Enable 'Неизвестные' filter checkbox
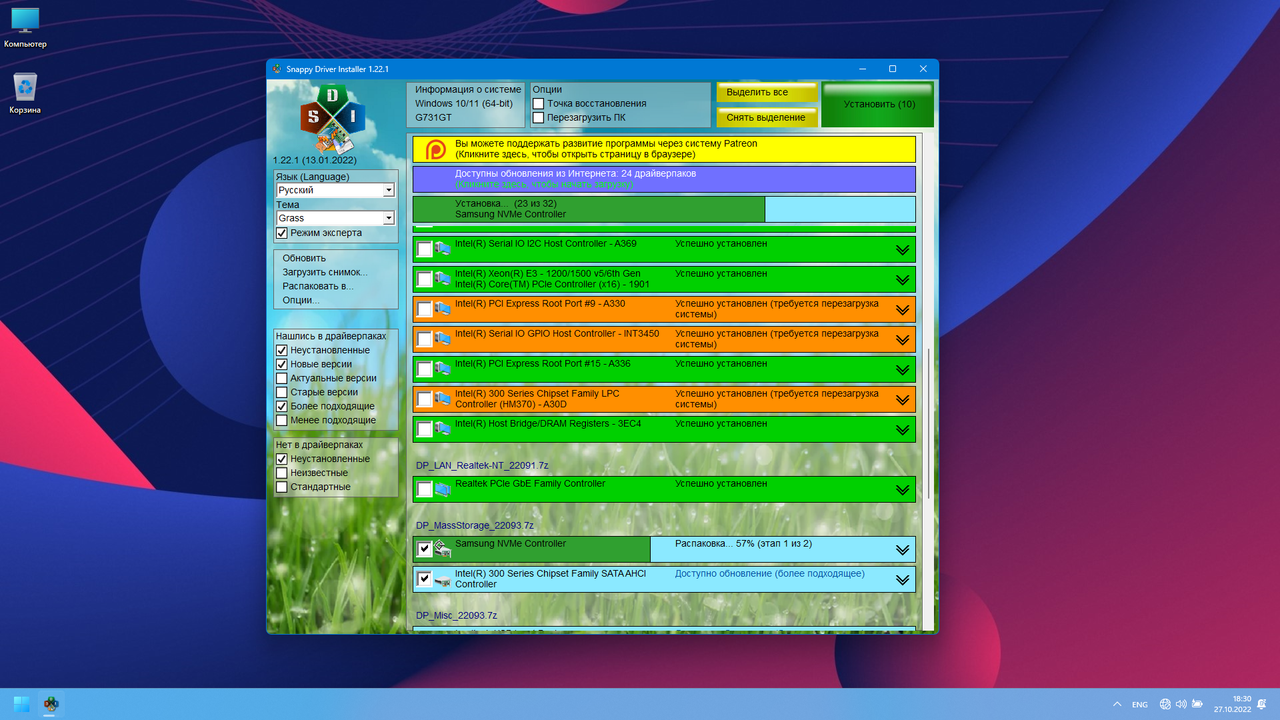The height and width of the screenshot is (720, 1280). 282,472
